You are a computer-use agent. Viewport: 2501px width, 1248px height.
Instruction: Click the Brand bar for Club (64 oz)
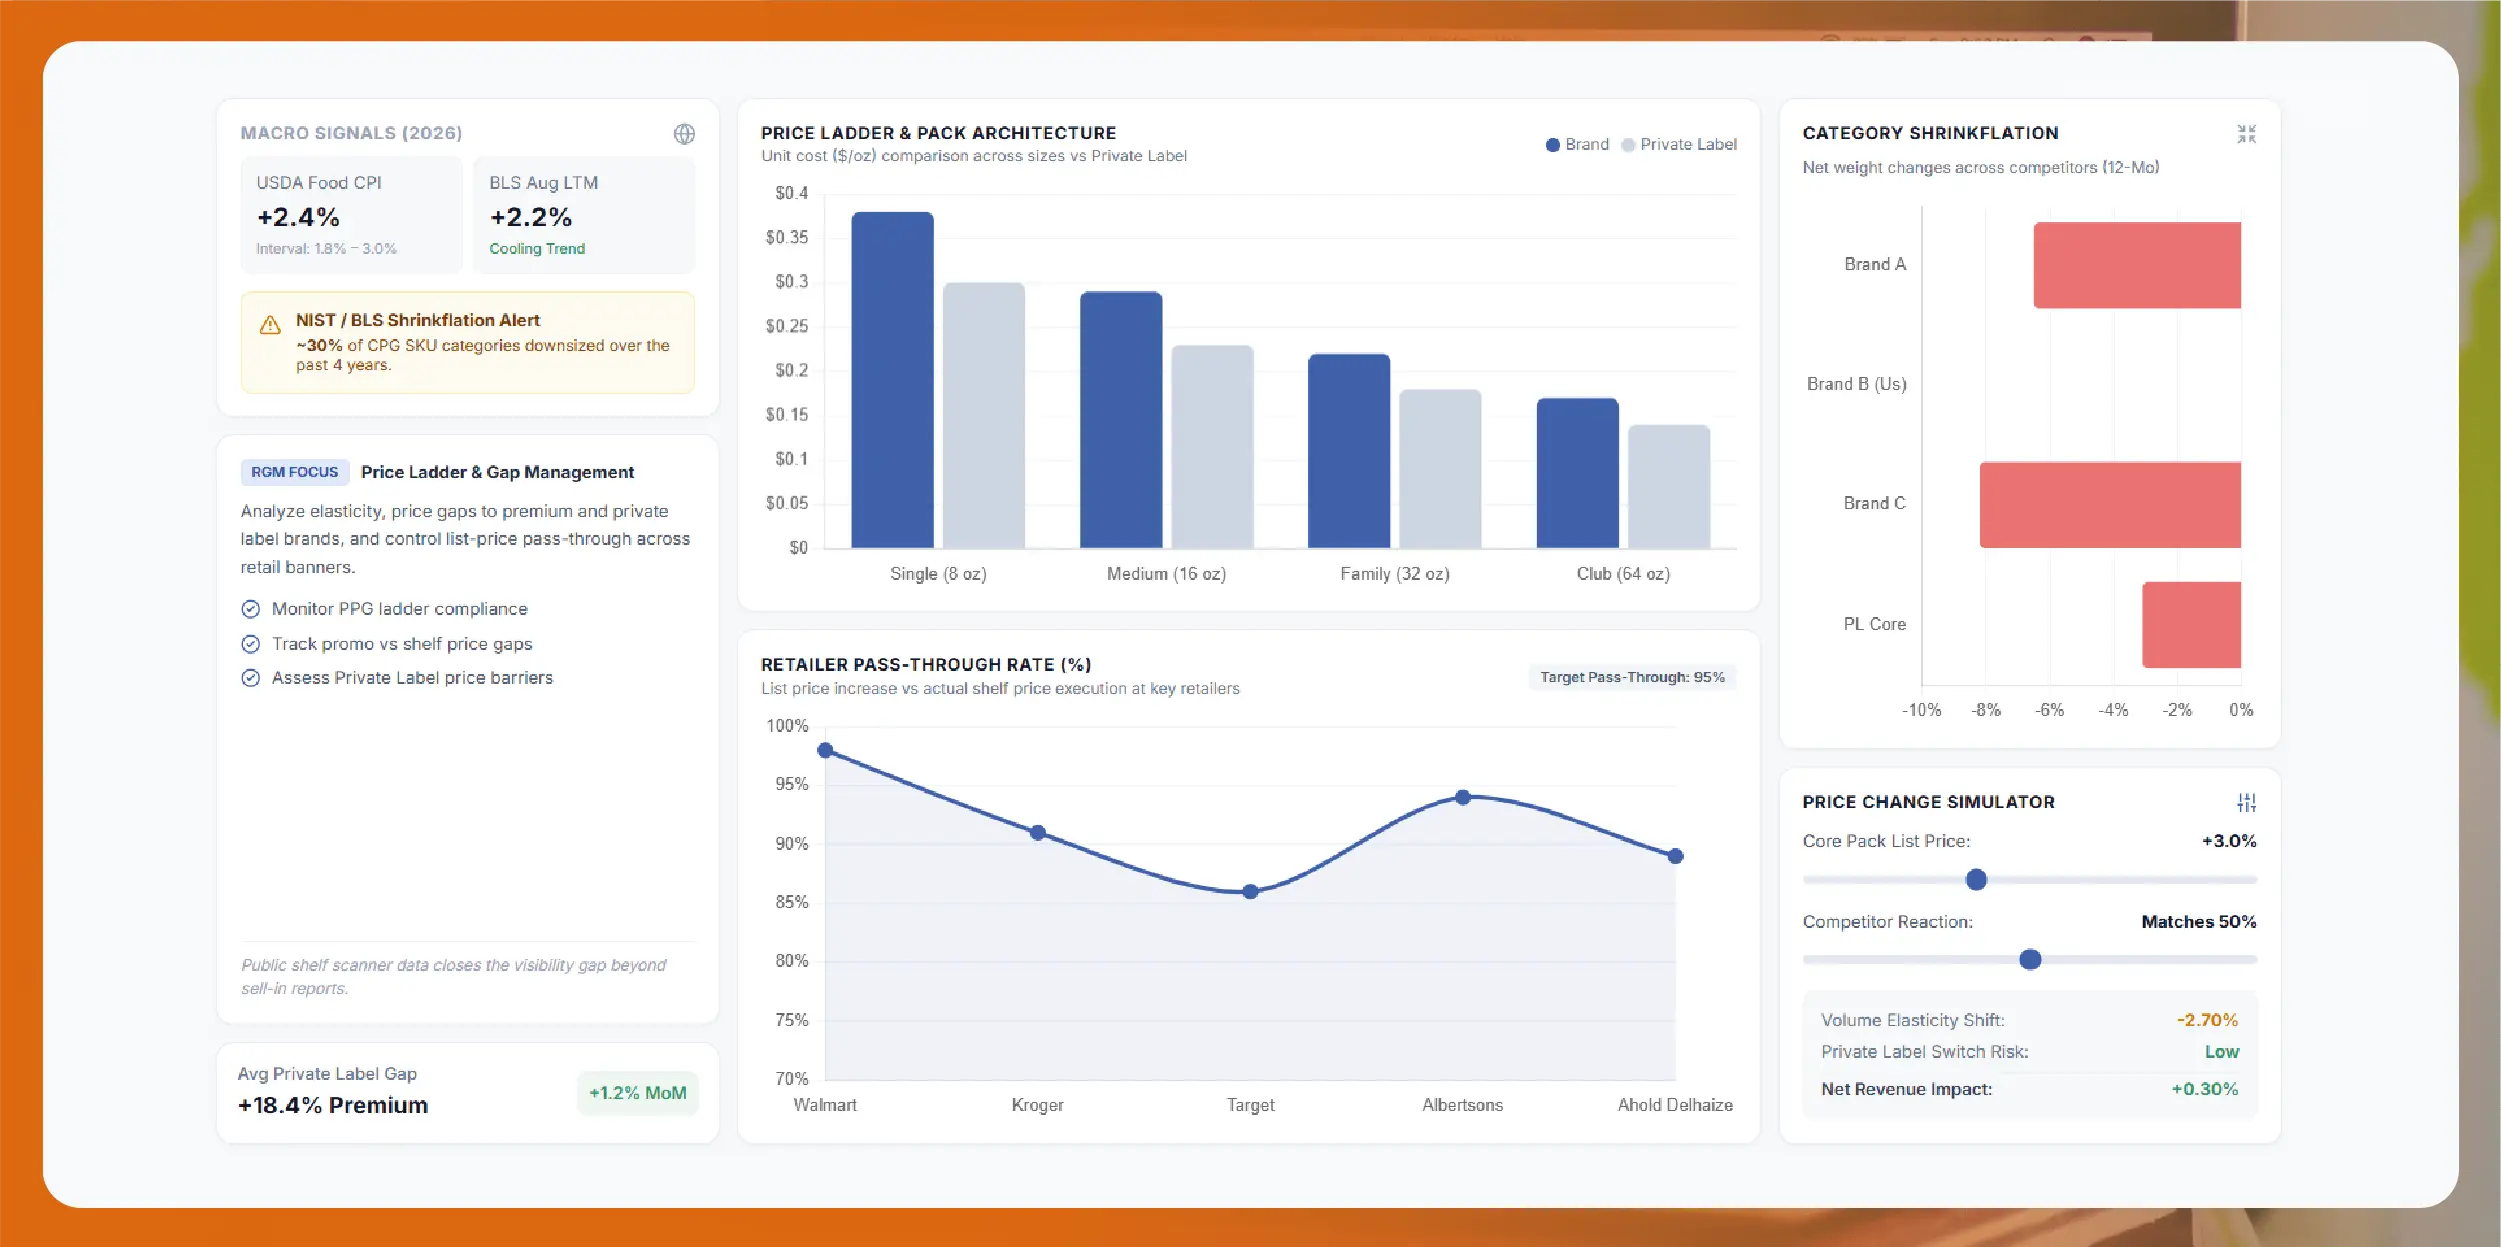pos(1577,473)
